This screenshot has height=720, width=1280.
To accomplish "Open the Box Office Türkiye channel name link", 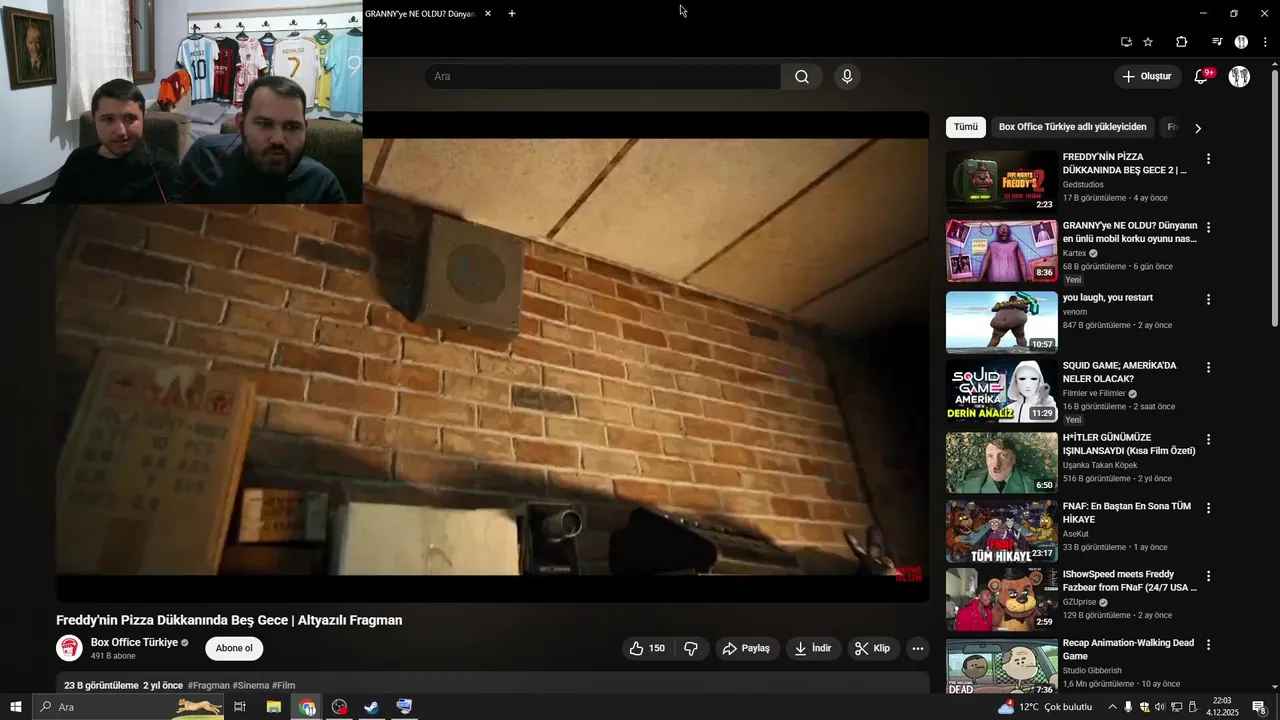I will coord(134,642).
